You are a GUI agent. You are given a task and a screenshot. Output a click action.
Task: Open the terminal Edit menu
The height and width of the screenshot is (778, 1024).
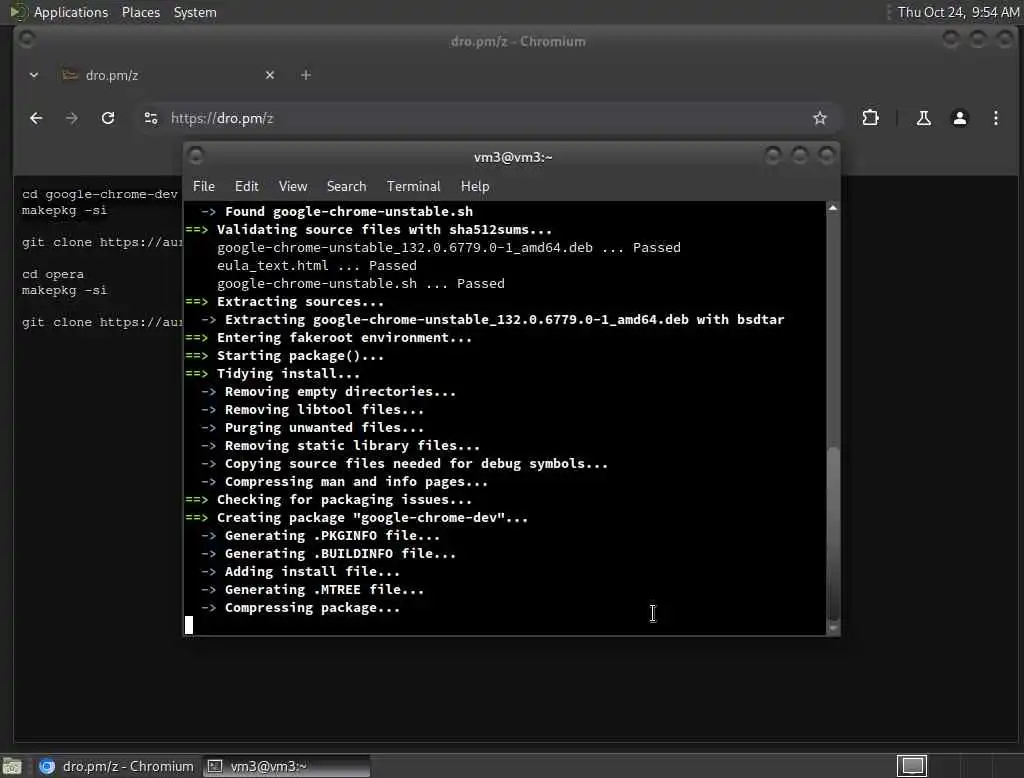247,186
